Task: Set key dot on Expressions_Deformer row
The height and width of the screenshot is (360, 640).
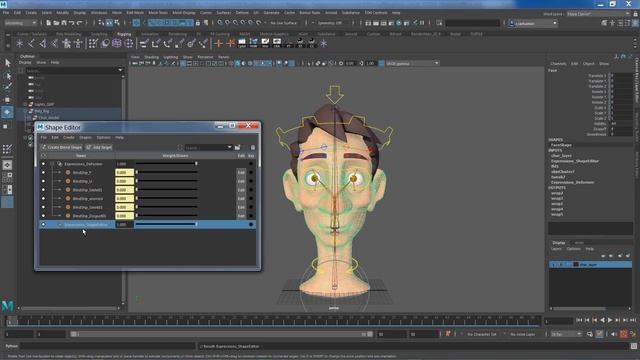Action: point(251,164)
